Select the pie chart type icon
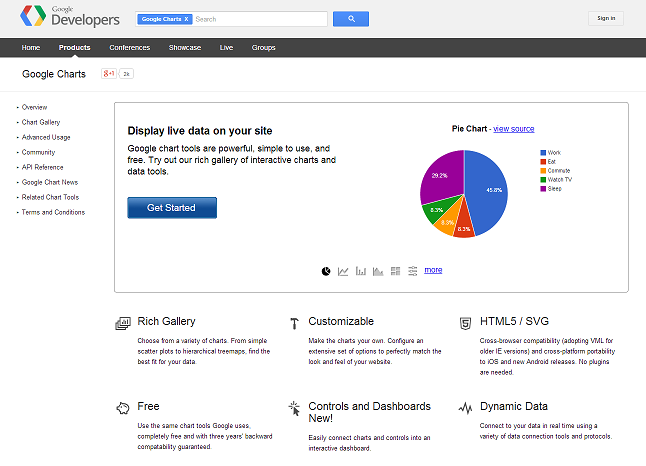Viewport: 646px width, 466px height. click(326, 271)
